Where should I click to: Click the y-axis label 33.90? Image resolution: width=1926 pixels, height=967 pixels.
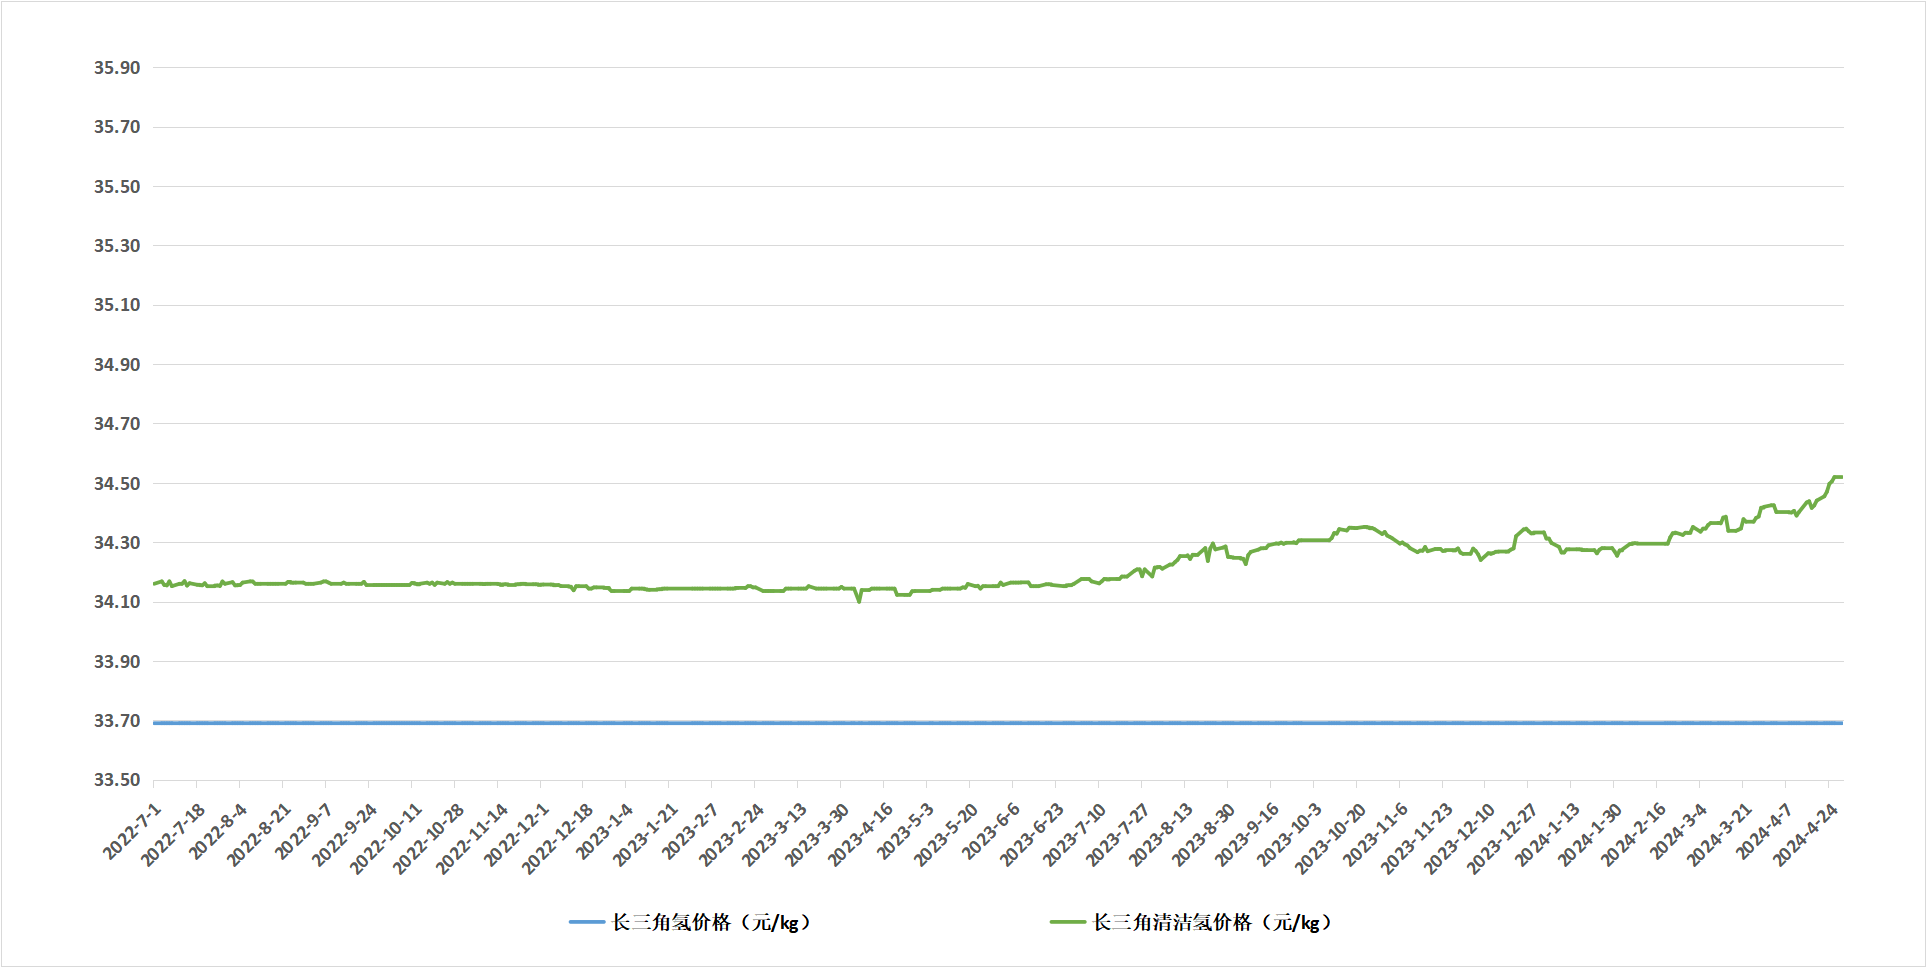(x=117, y=662)
